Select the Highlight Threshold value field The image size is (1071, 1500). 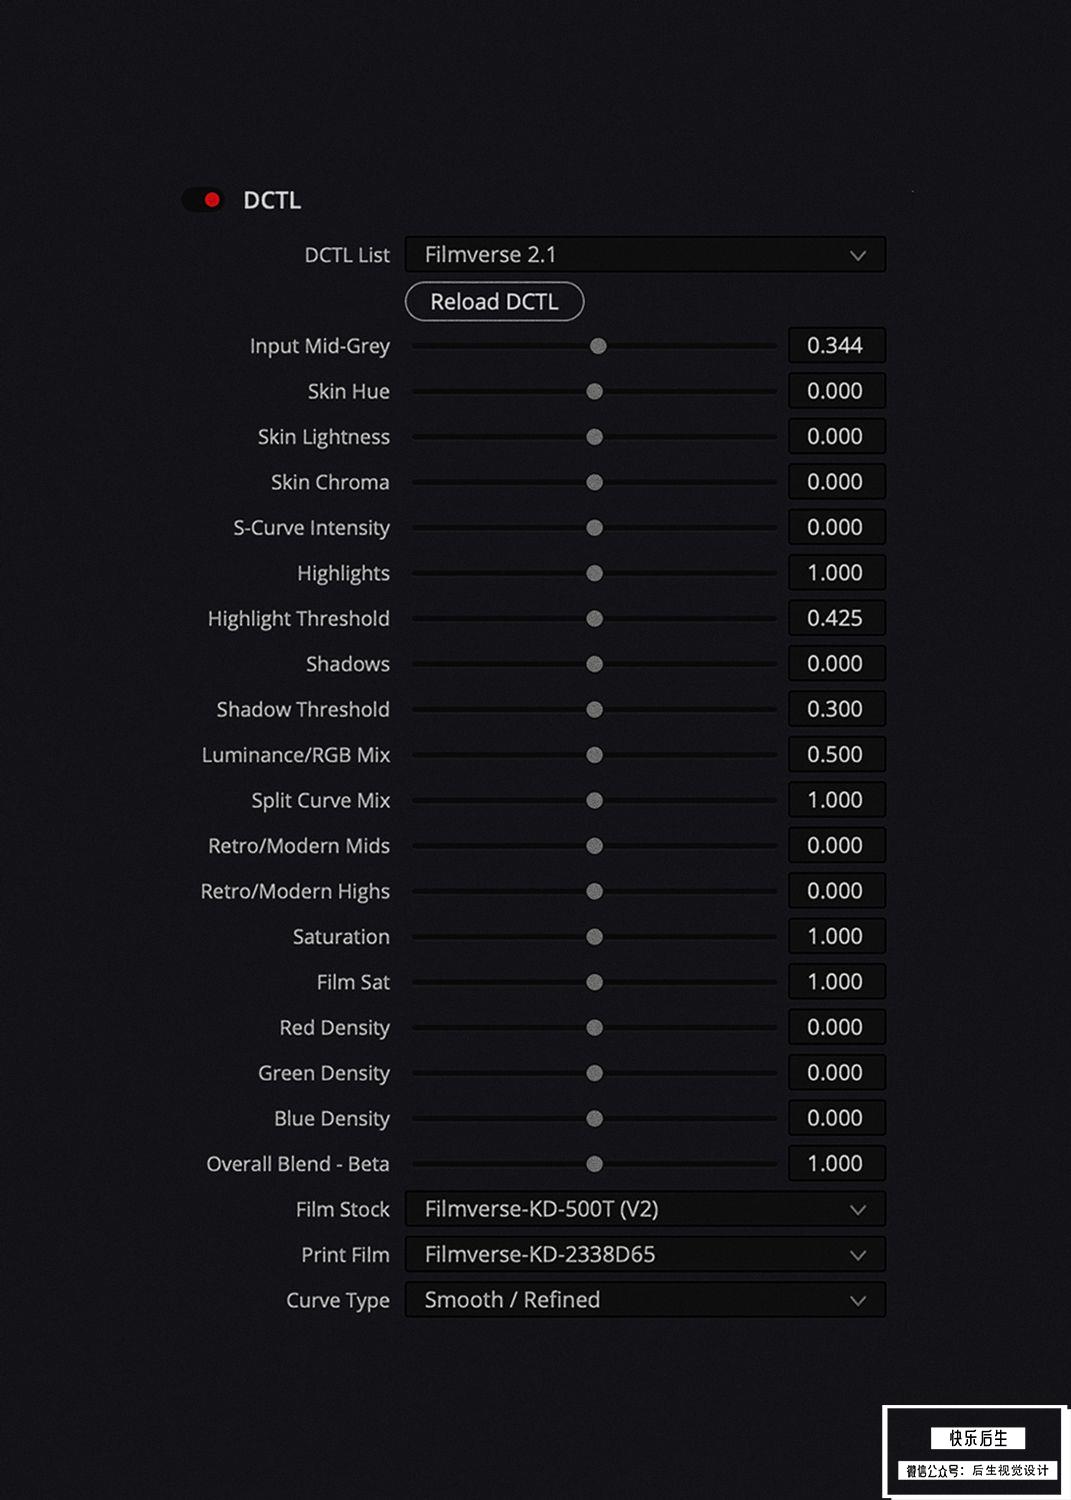836,618
